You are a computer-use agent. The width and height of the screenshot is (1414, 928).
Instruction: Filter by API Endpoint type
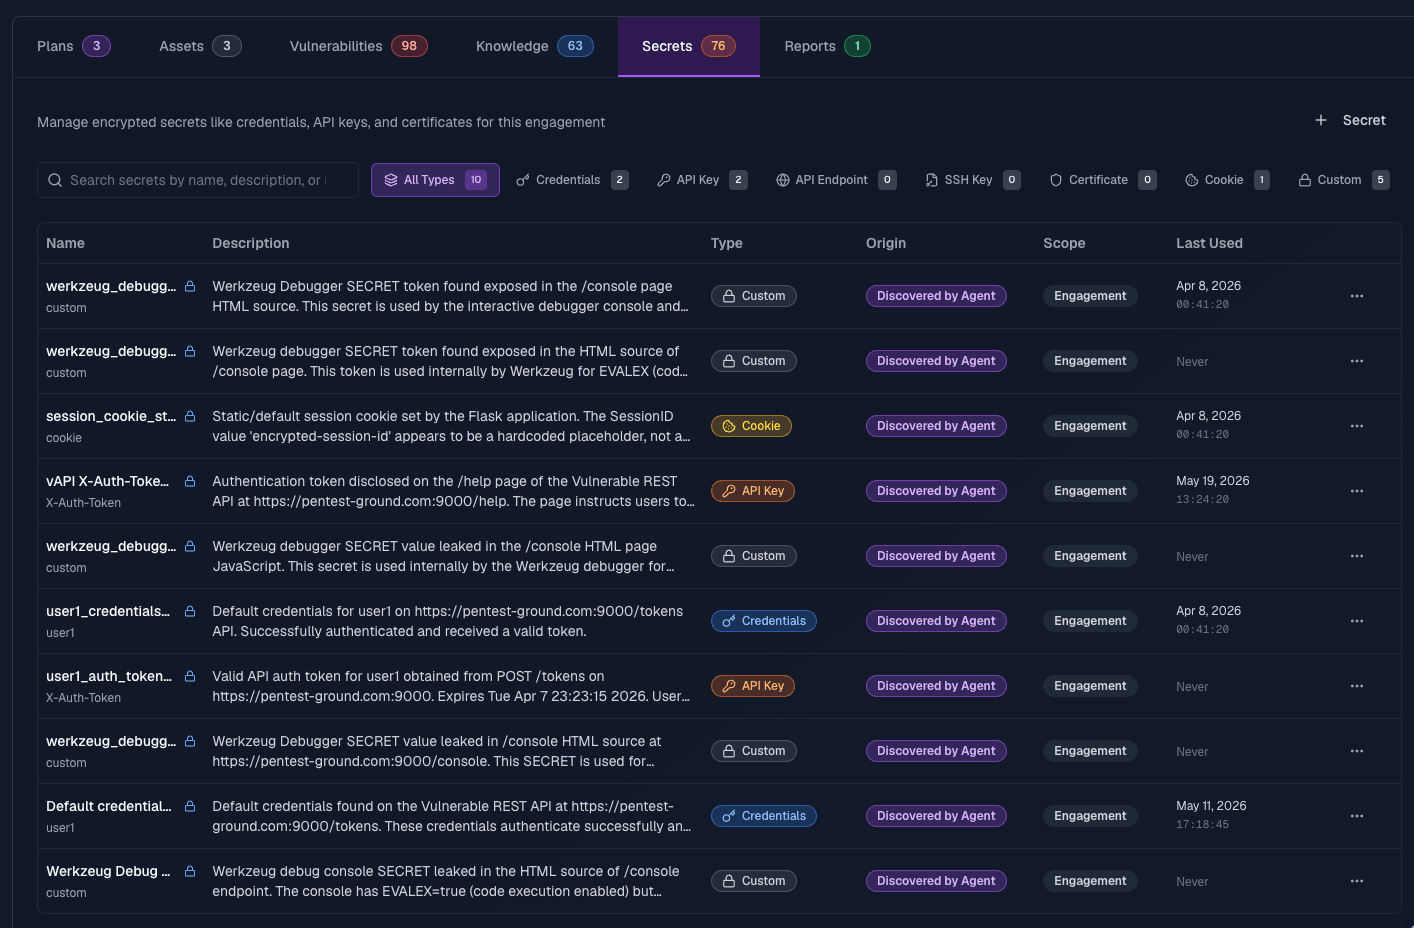(836, 180)
